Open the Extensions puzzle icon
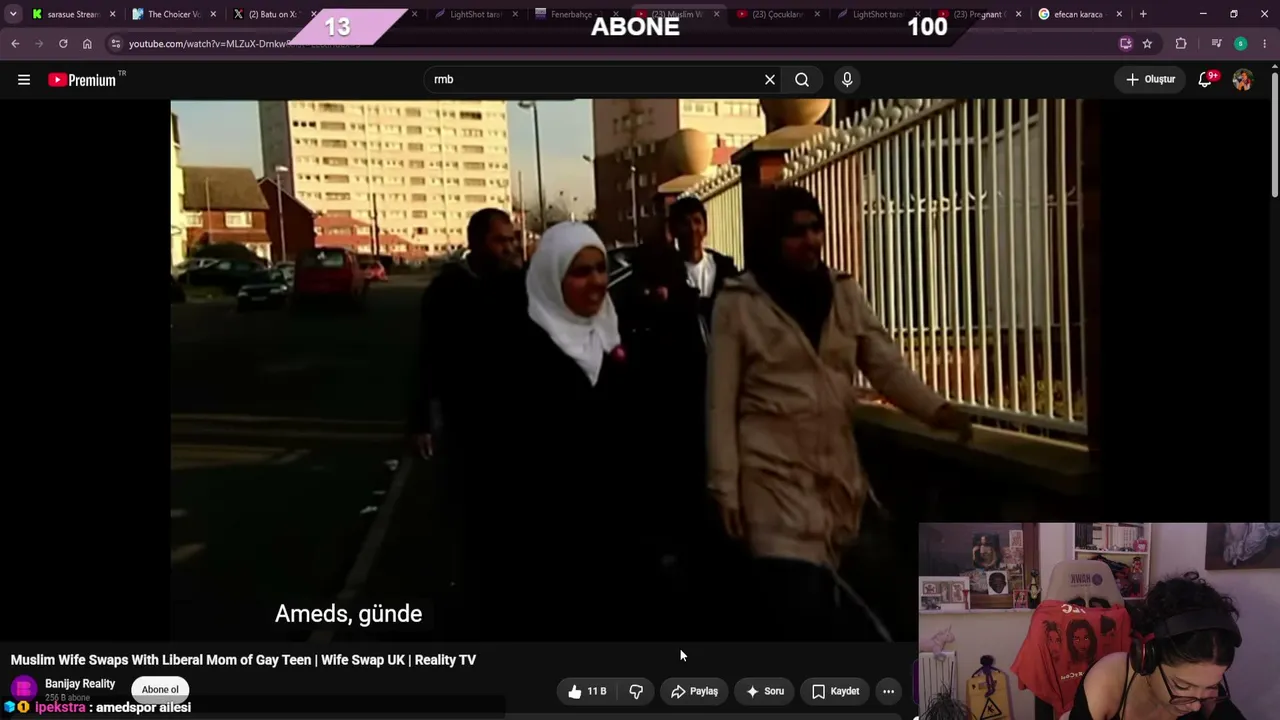1280x720 pixels. tap(1181, 44)
